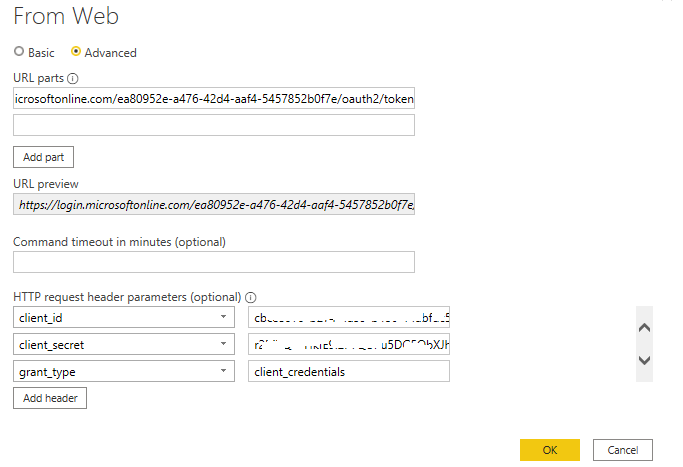
Task: Click the Add part button
Action: pyautogui.click(x=44, y=157)
